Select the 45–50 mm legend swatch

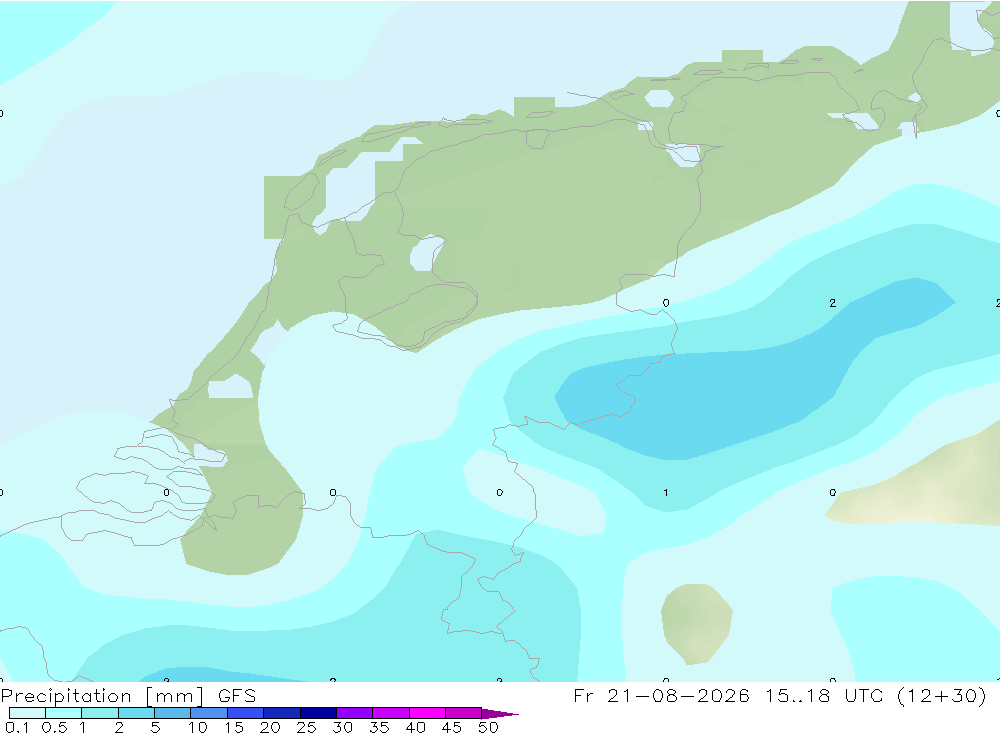coord(464,713)
